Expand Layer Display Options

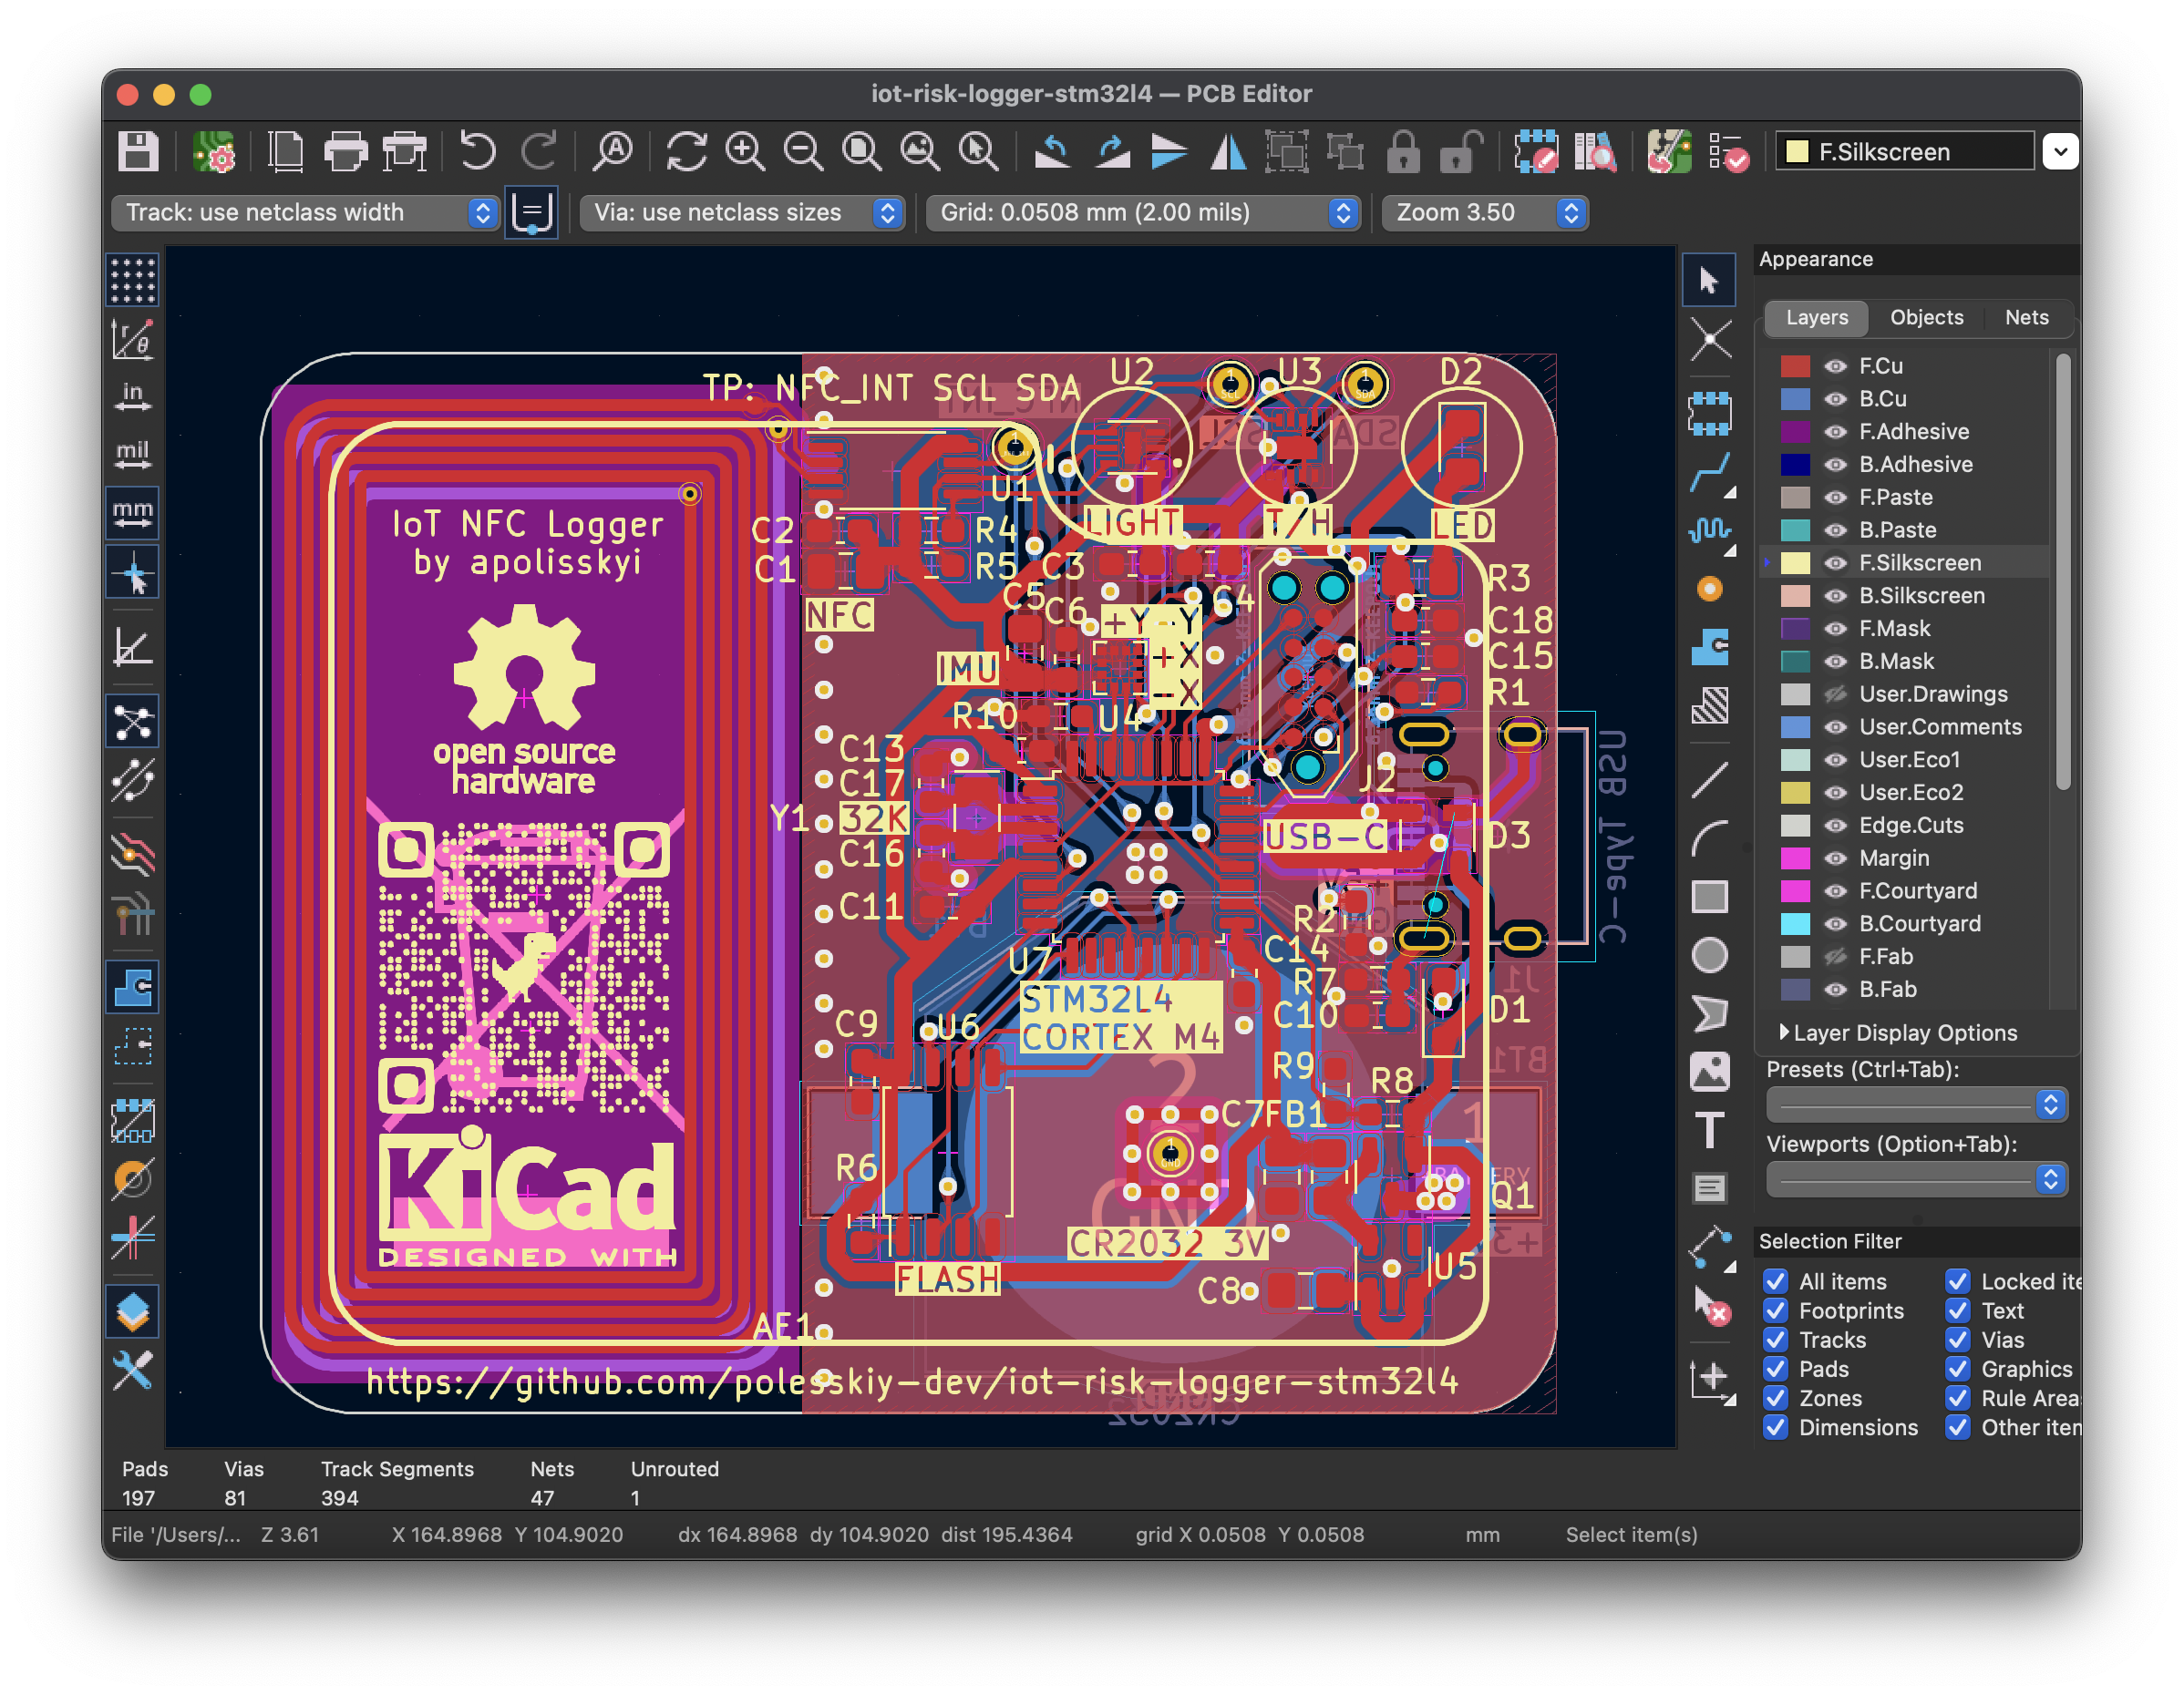[1784, 1032]
